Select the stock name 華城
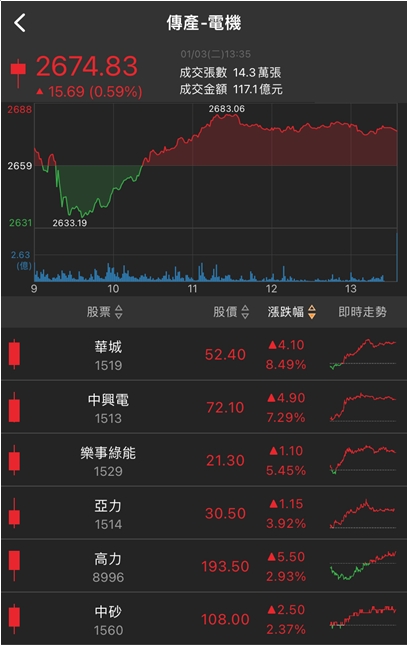Screen dimensions: 407x645 pyautogui.click(x=108, y=347)
